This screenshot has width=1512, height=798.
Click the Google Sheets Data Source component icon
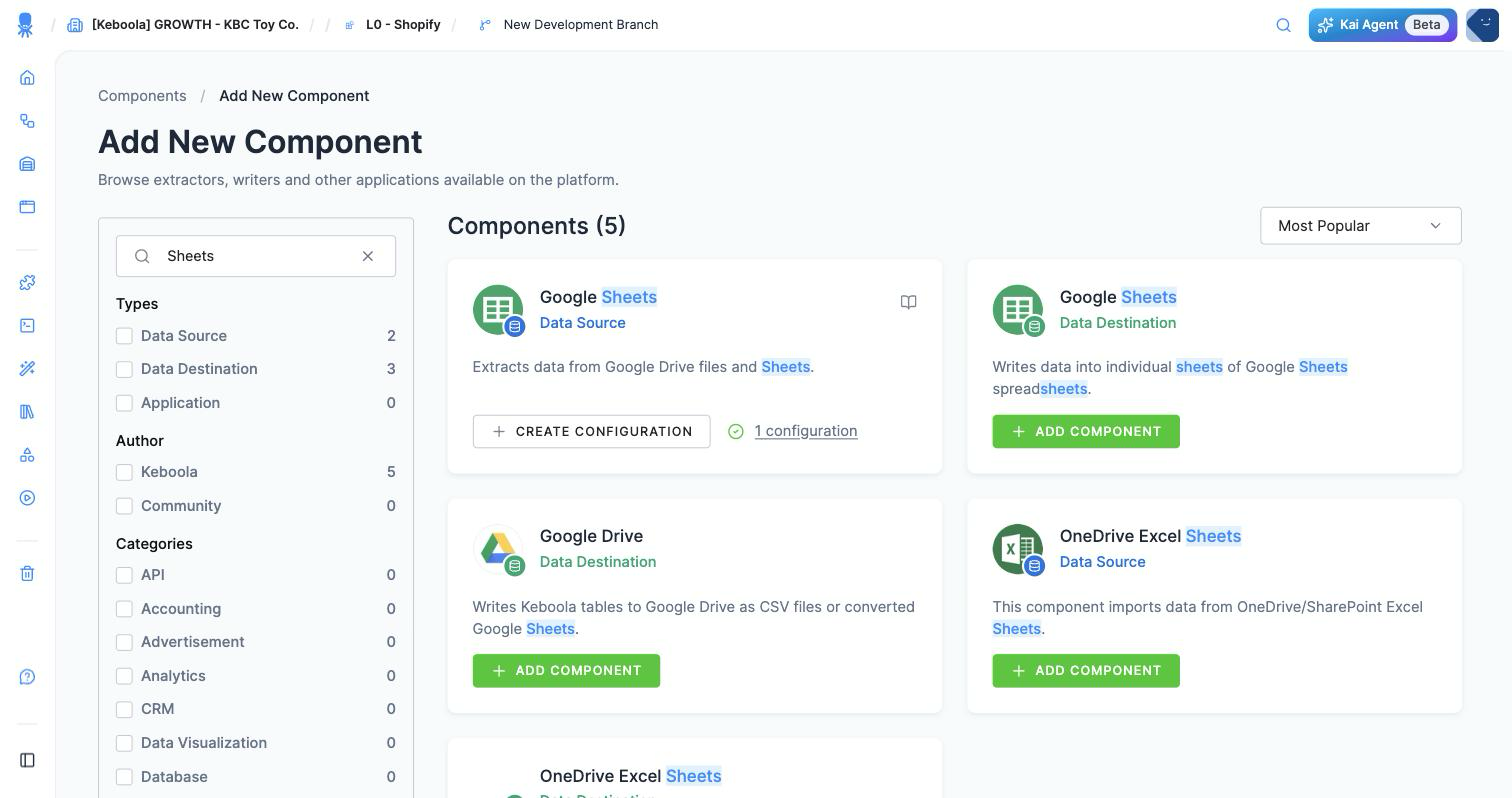pos(498,310)
